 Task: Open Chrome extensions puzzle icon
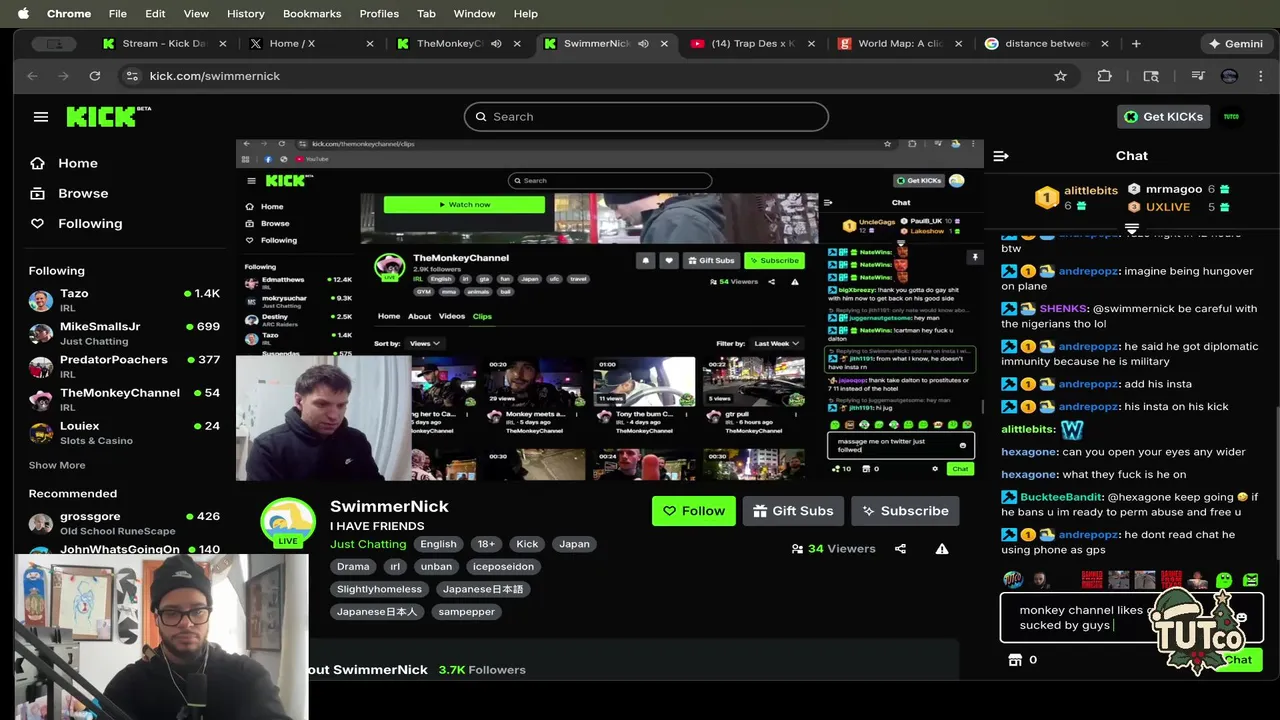click(1104, 76)
